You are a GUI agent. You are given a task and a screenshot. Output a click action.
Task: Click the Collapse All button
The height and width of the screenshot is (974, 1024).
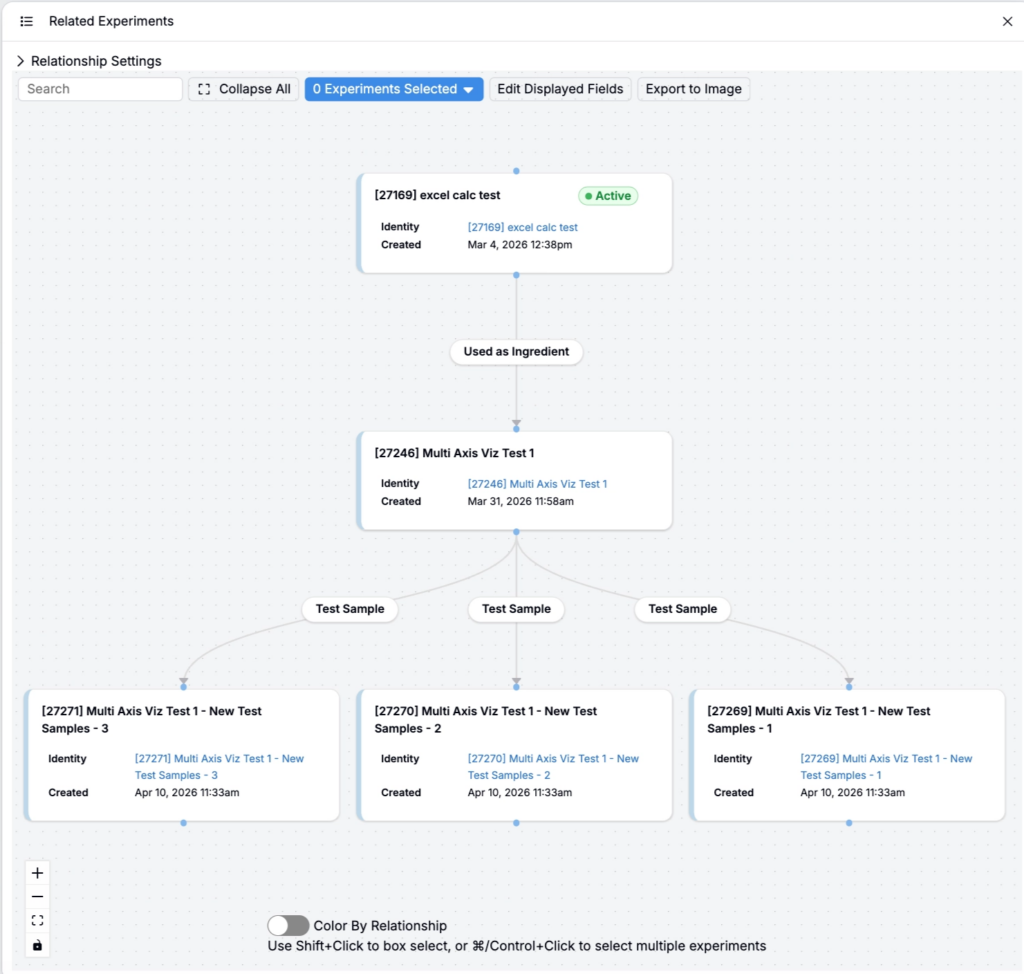244,89
